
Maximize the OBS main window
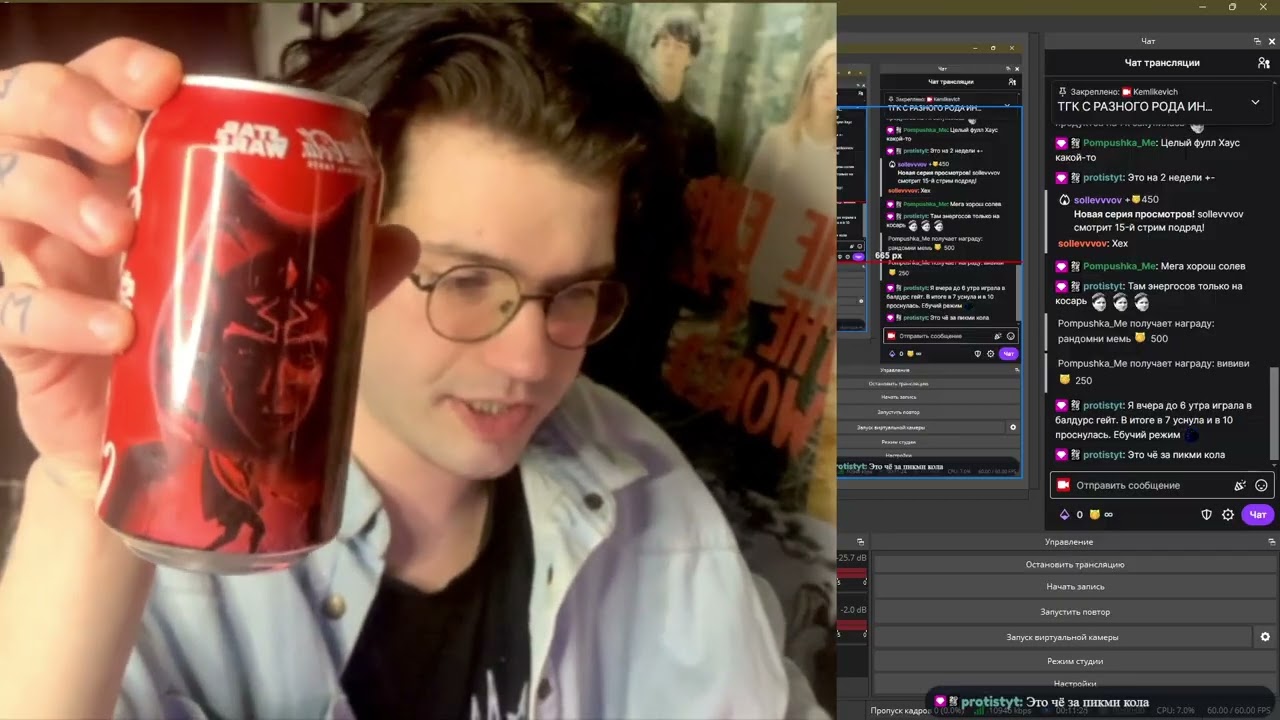1232,7
